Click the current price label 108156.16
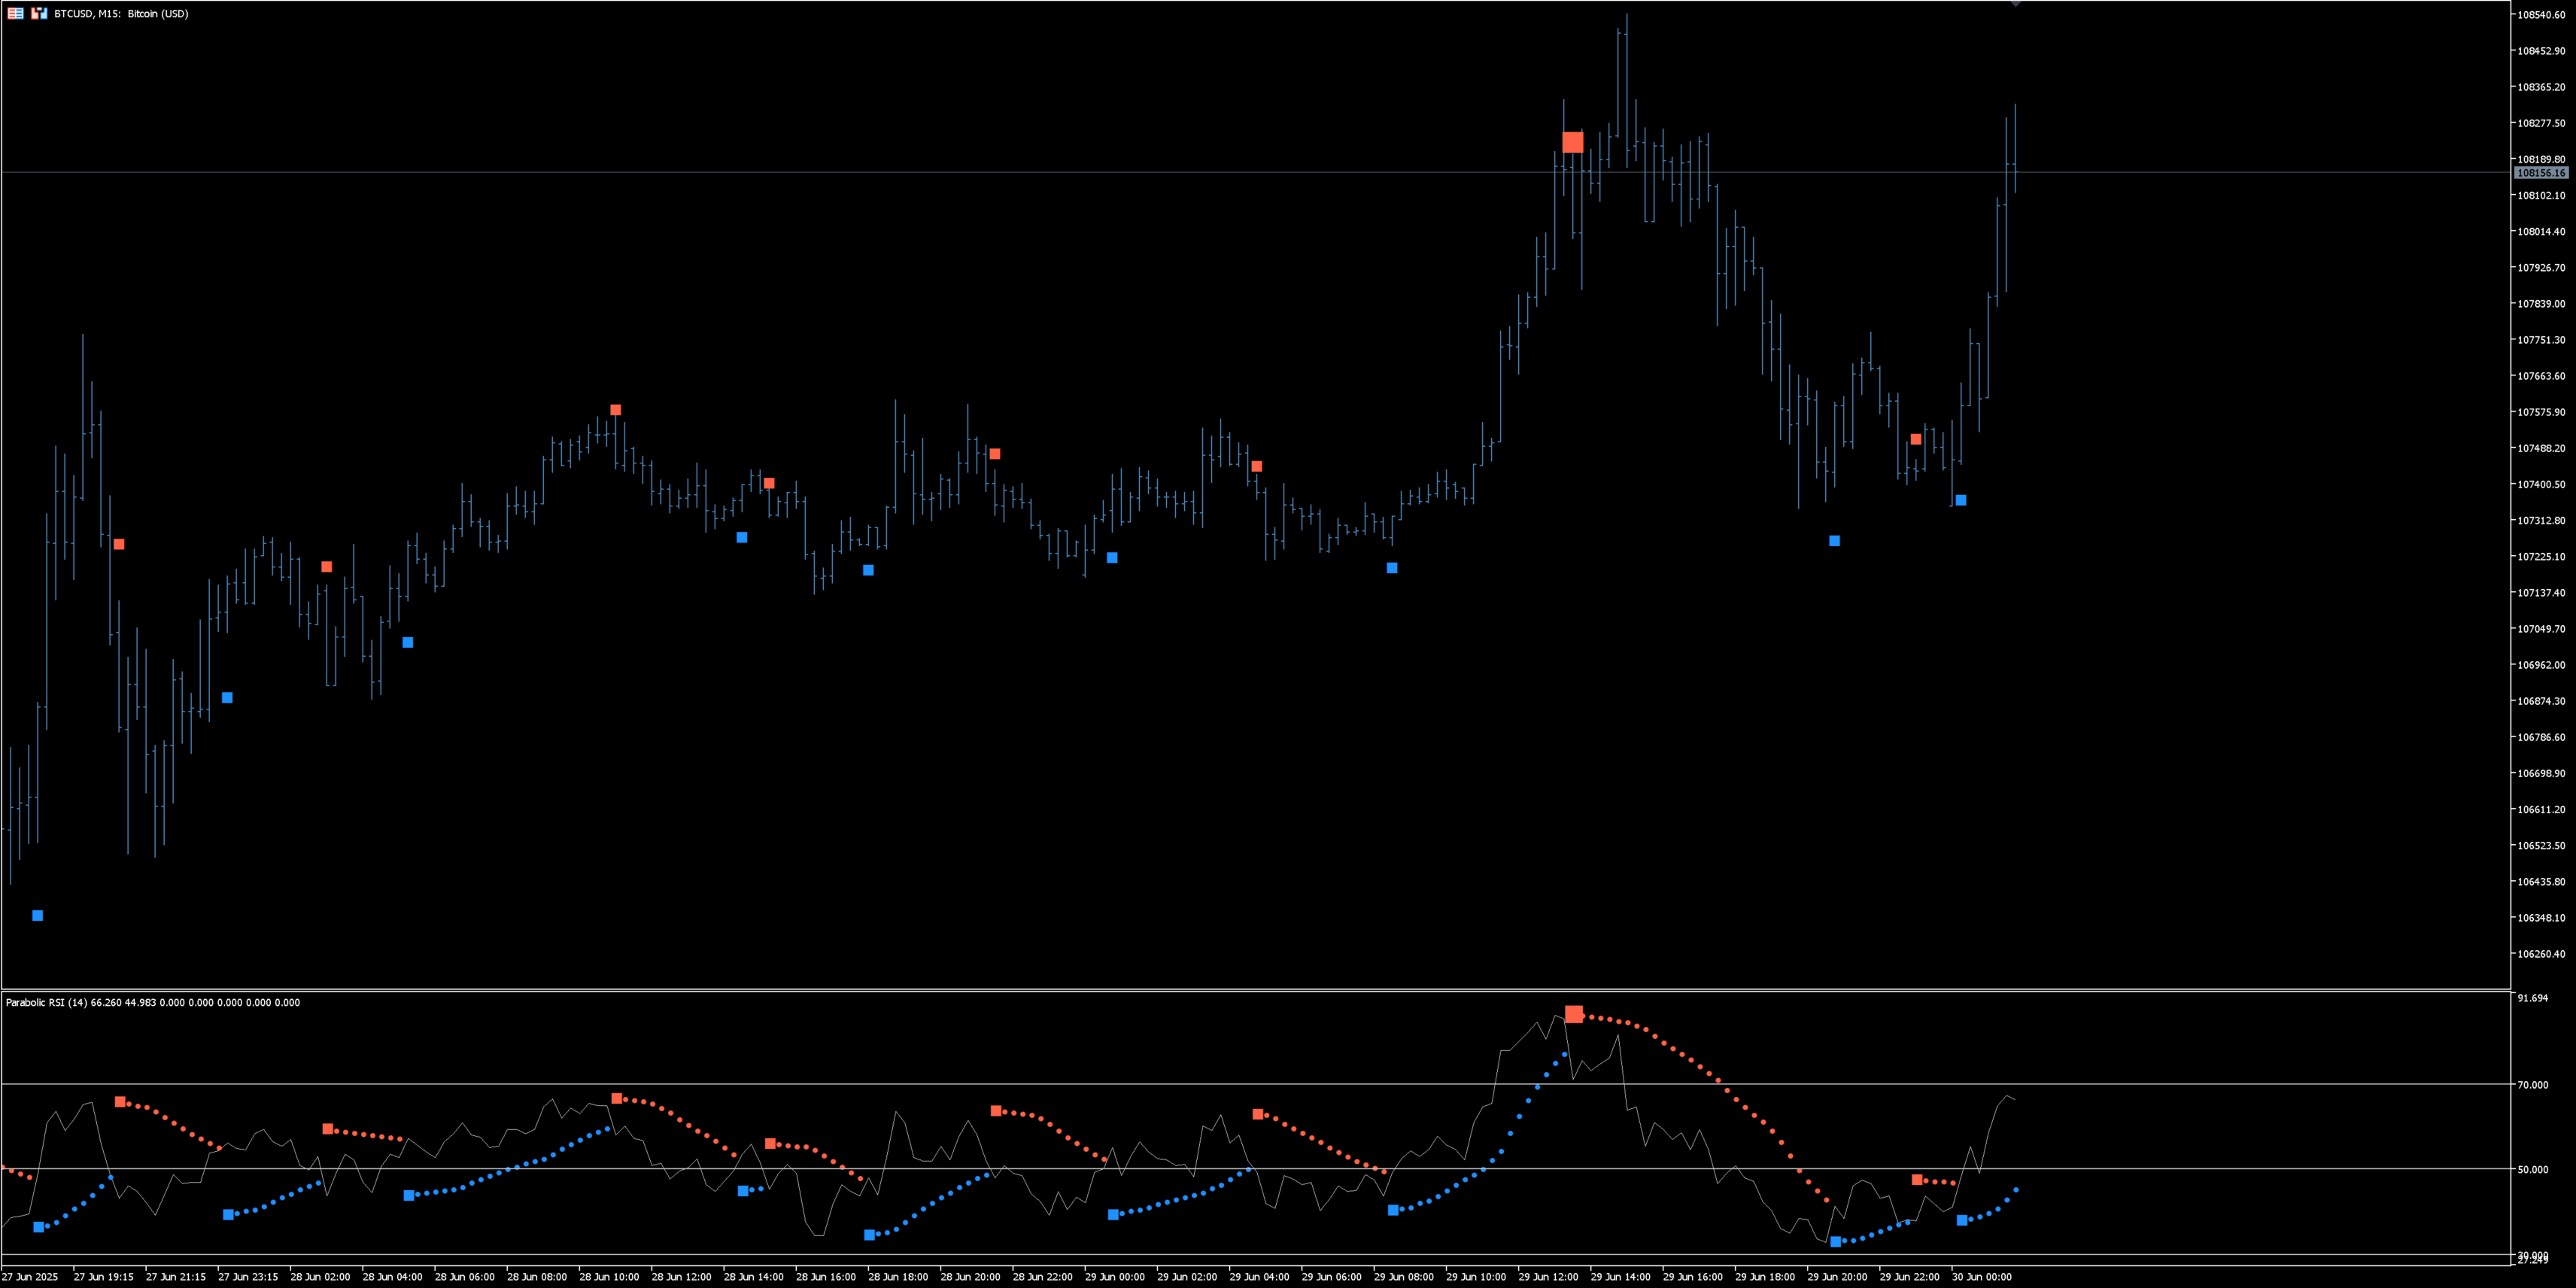This screenshot has width=2576, height=1288. (2541, 173)
